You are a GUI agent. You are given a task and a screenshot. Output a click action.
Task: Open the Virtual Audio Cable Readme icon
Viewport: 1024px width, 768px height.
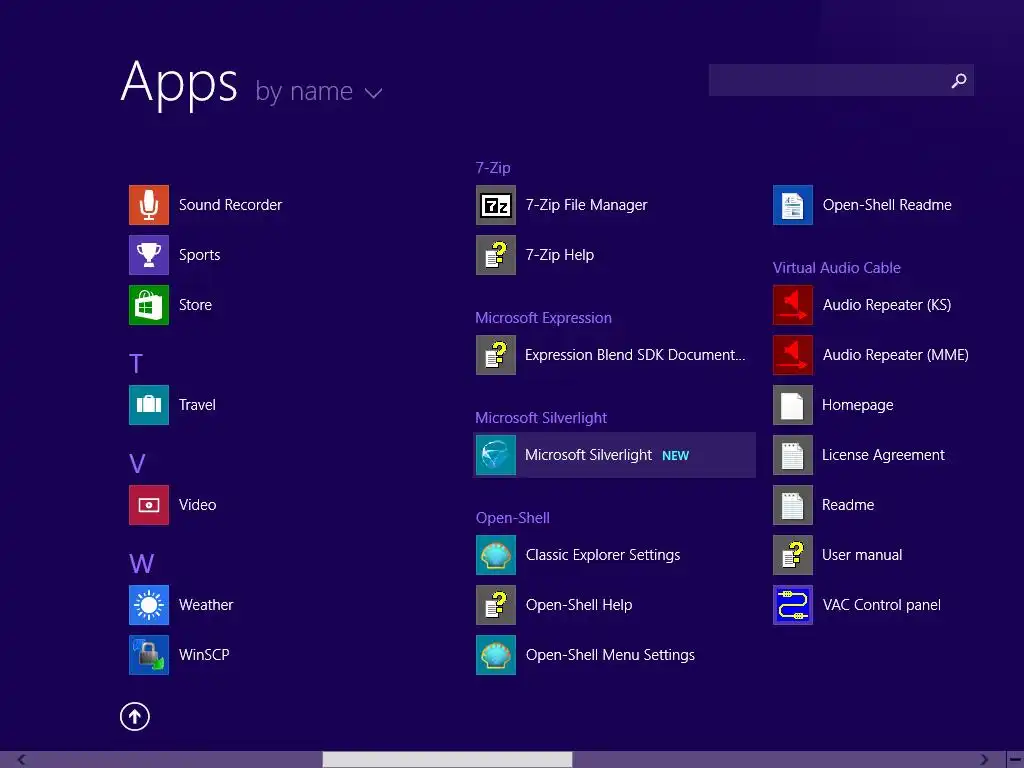pyautogui.click(x=793, y=505)
